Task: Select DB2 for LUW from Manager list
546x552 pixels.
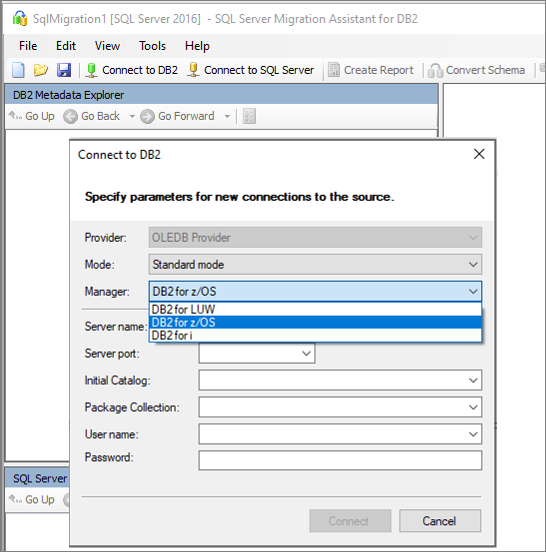Action: coord(315,309)
